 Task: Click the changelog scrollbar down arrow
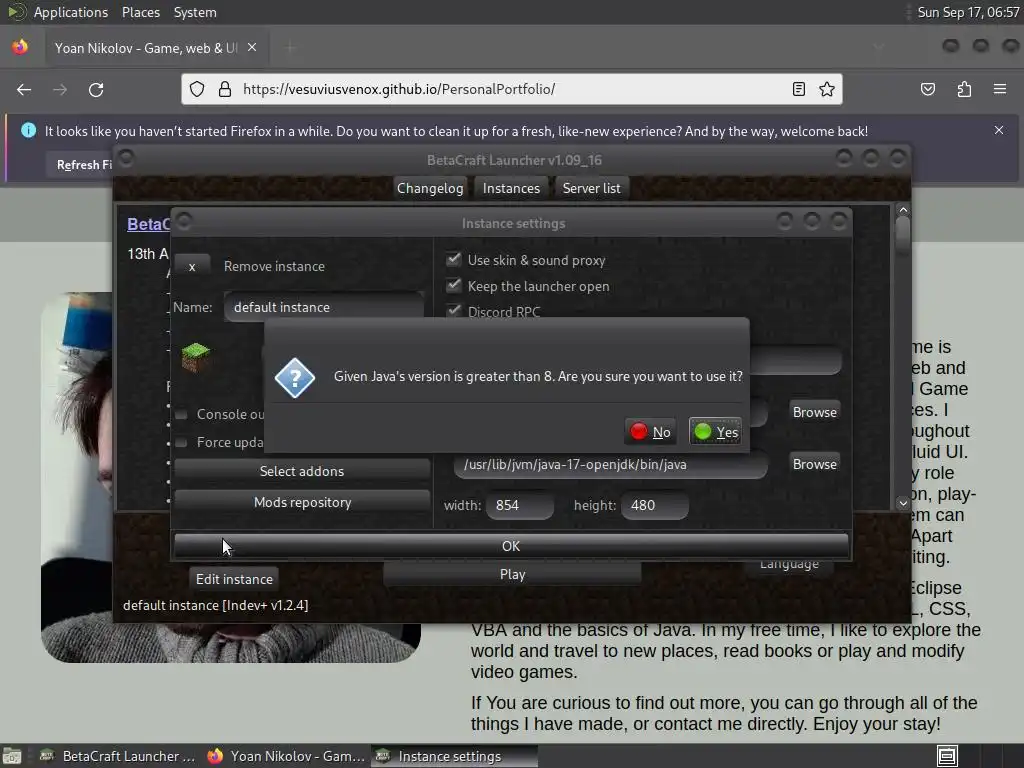pyautogui.click(x=903, y=503)
